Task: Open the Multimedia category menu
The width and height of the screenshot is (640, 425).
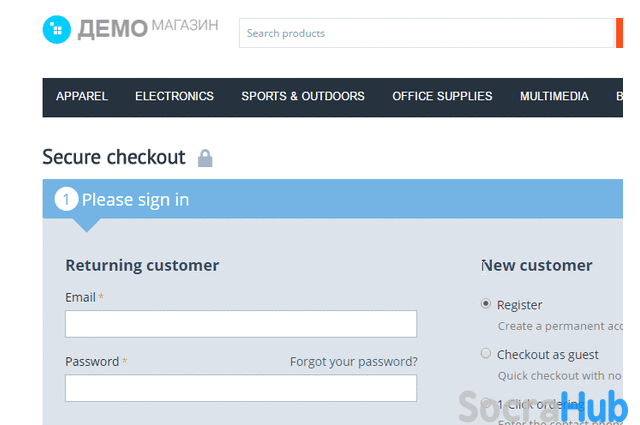Action: click(554, 96)
